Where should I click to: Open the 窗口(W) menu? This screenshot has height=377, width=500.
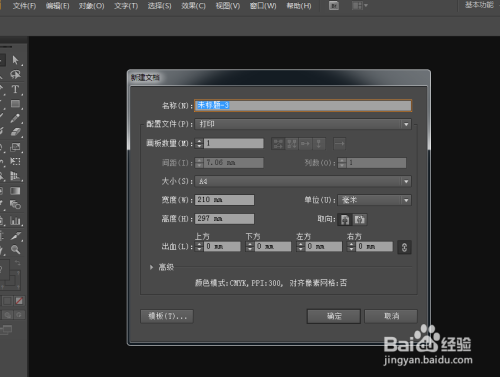point(263,6)
